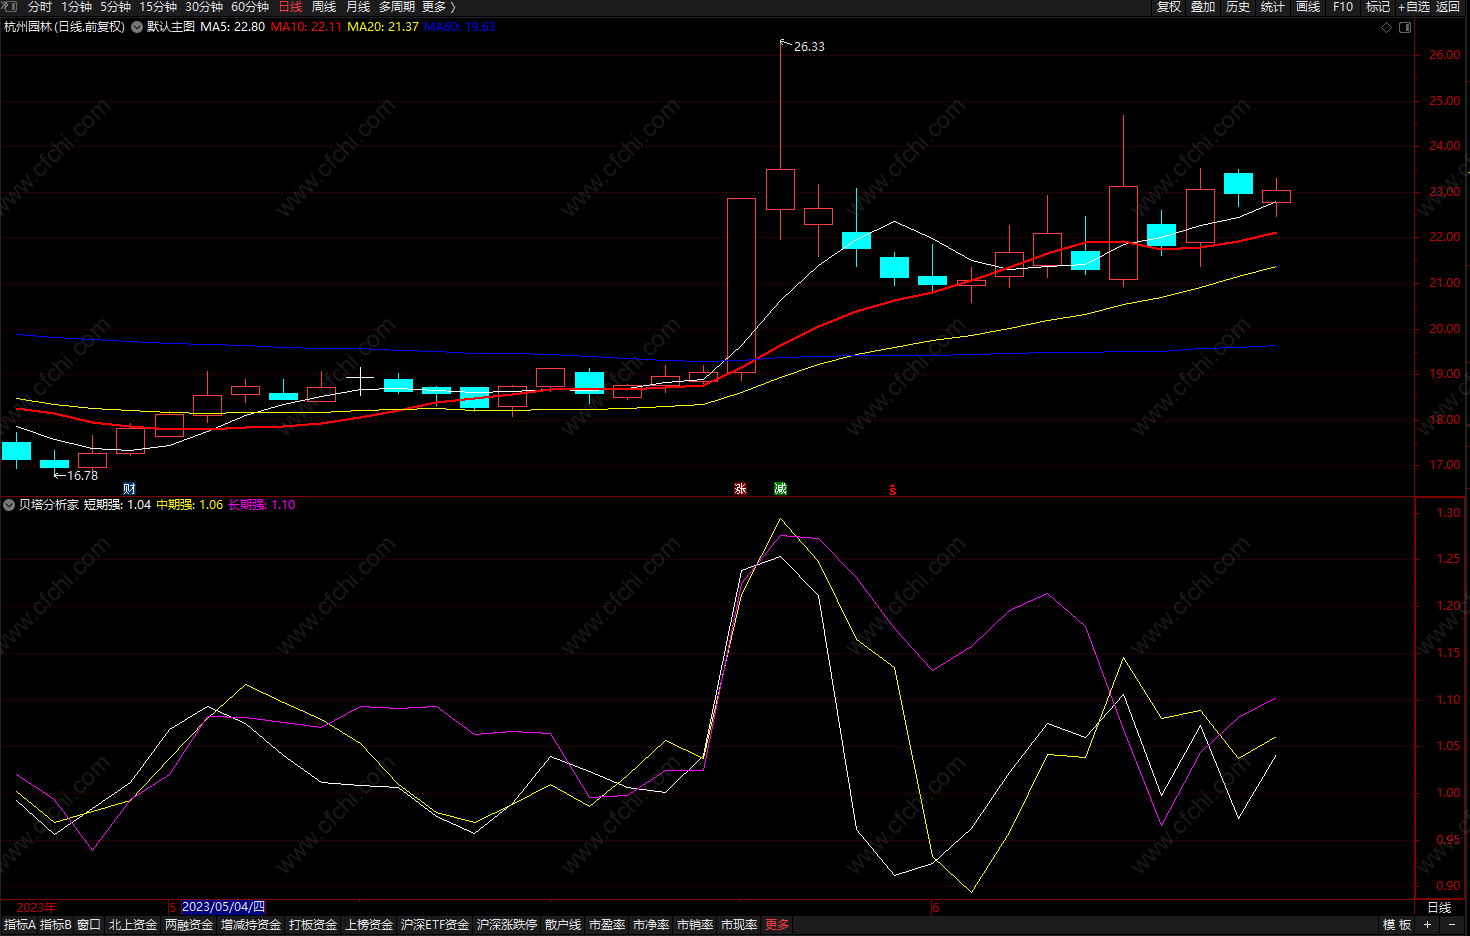Zoom out with the minus button

(1452, 925)
